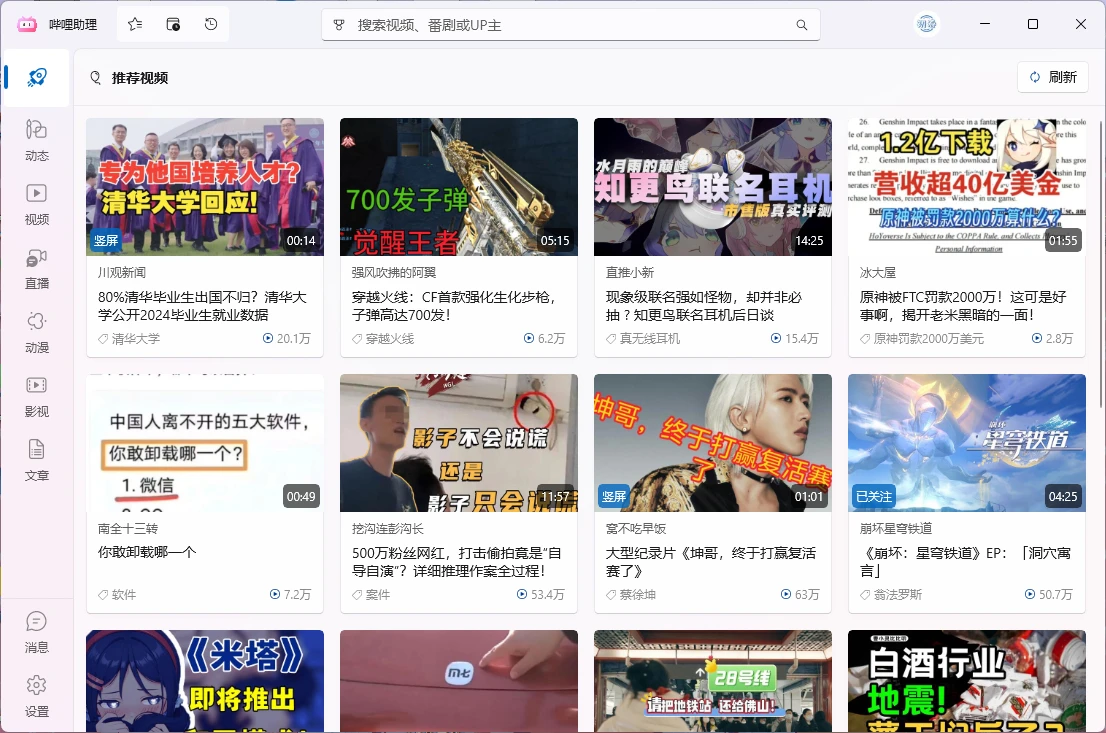This screenshot has height=733, width=1106.
Task: Open 消息 messages in sidebar
Action: click(x=37, y=633)
